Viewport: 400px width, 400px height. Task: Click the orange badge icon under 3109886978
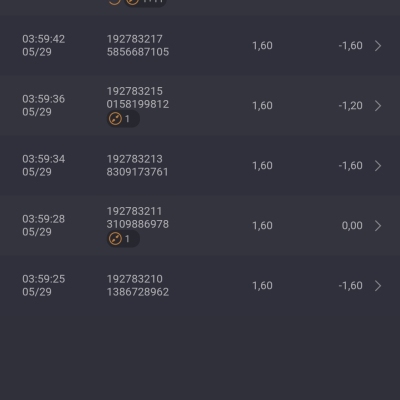tap(115, 239)
